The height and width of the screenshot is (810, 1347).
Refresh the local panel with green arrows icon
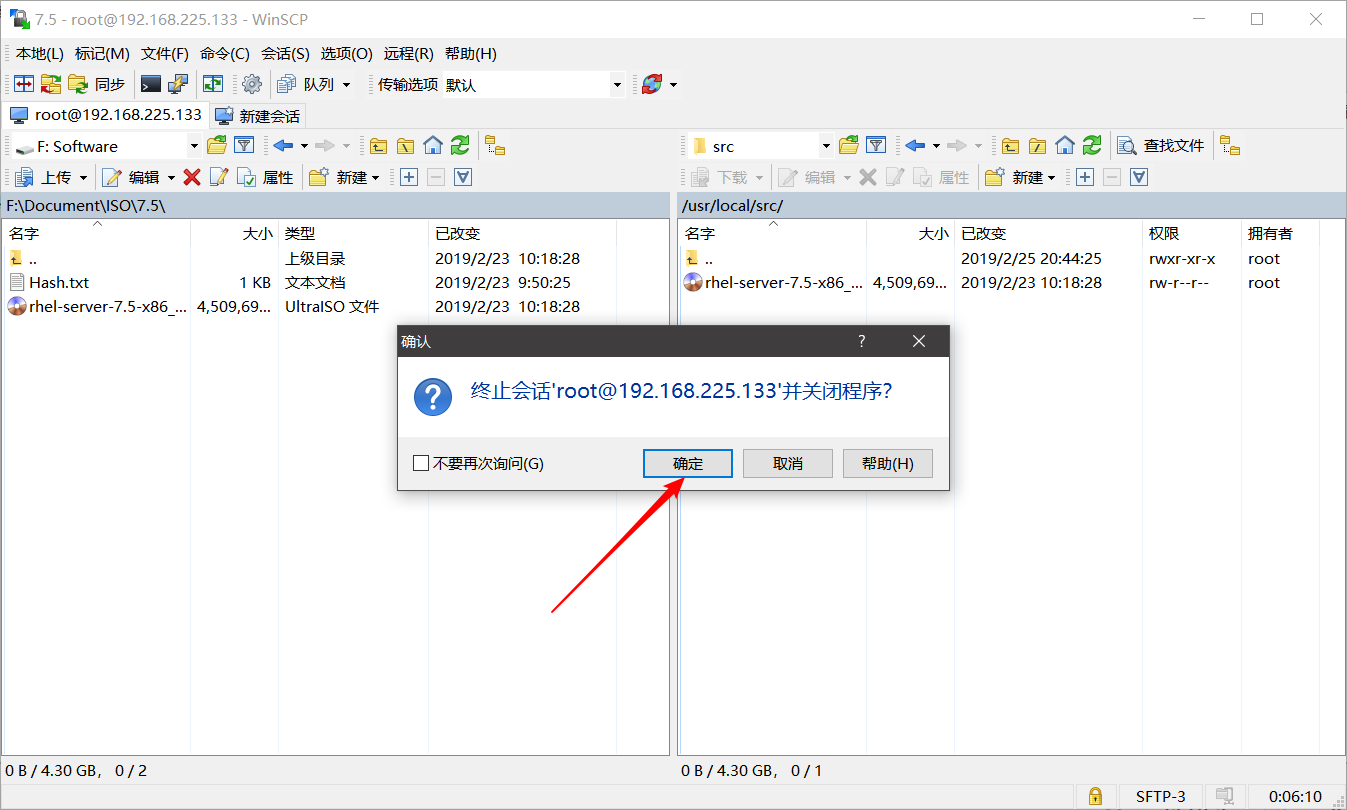point(459,146)
